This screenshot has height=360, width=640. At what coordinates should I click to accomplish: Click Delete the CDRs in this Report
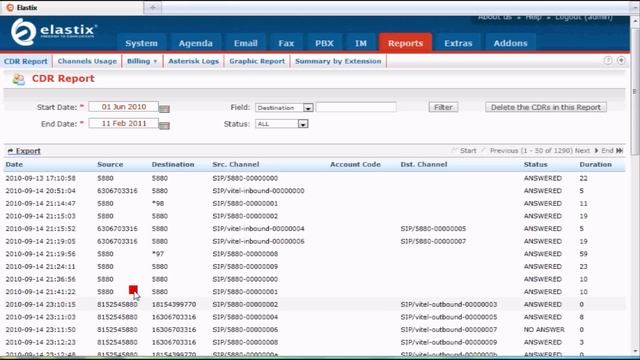coord(546,107)
